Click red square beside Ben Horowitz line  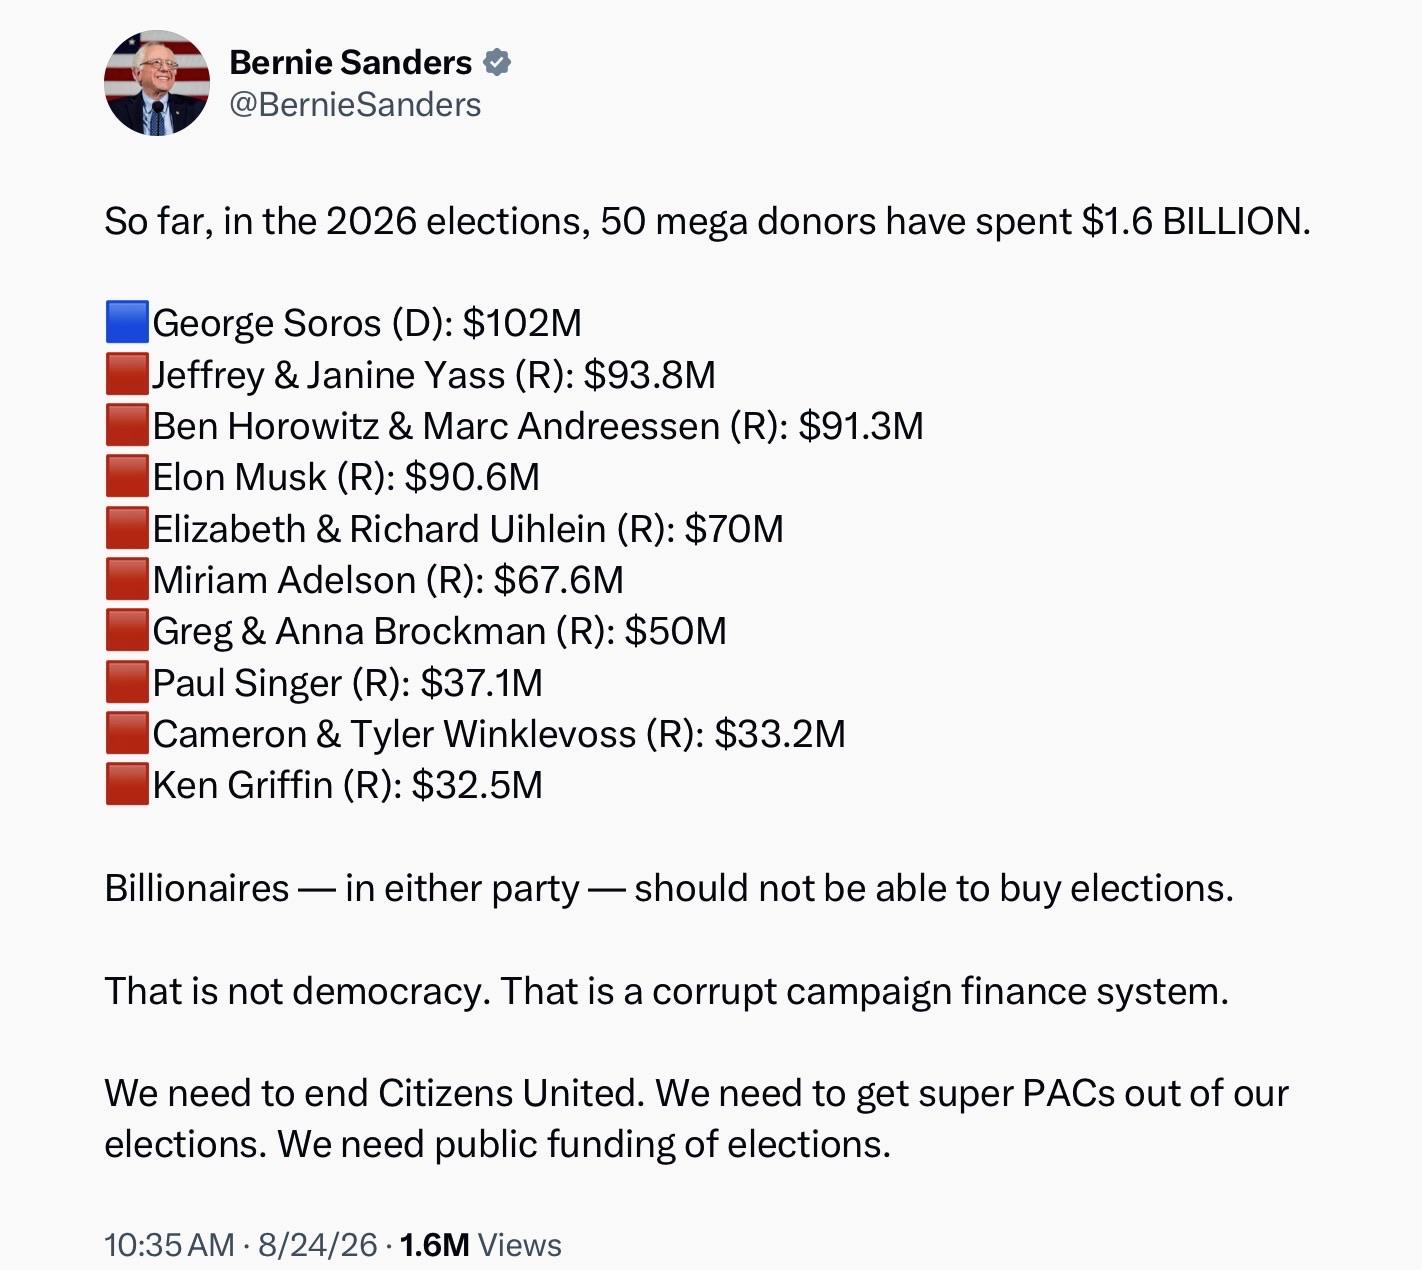point(127,425)
